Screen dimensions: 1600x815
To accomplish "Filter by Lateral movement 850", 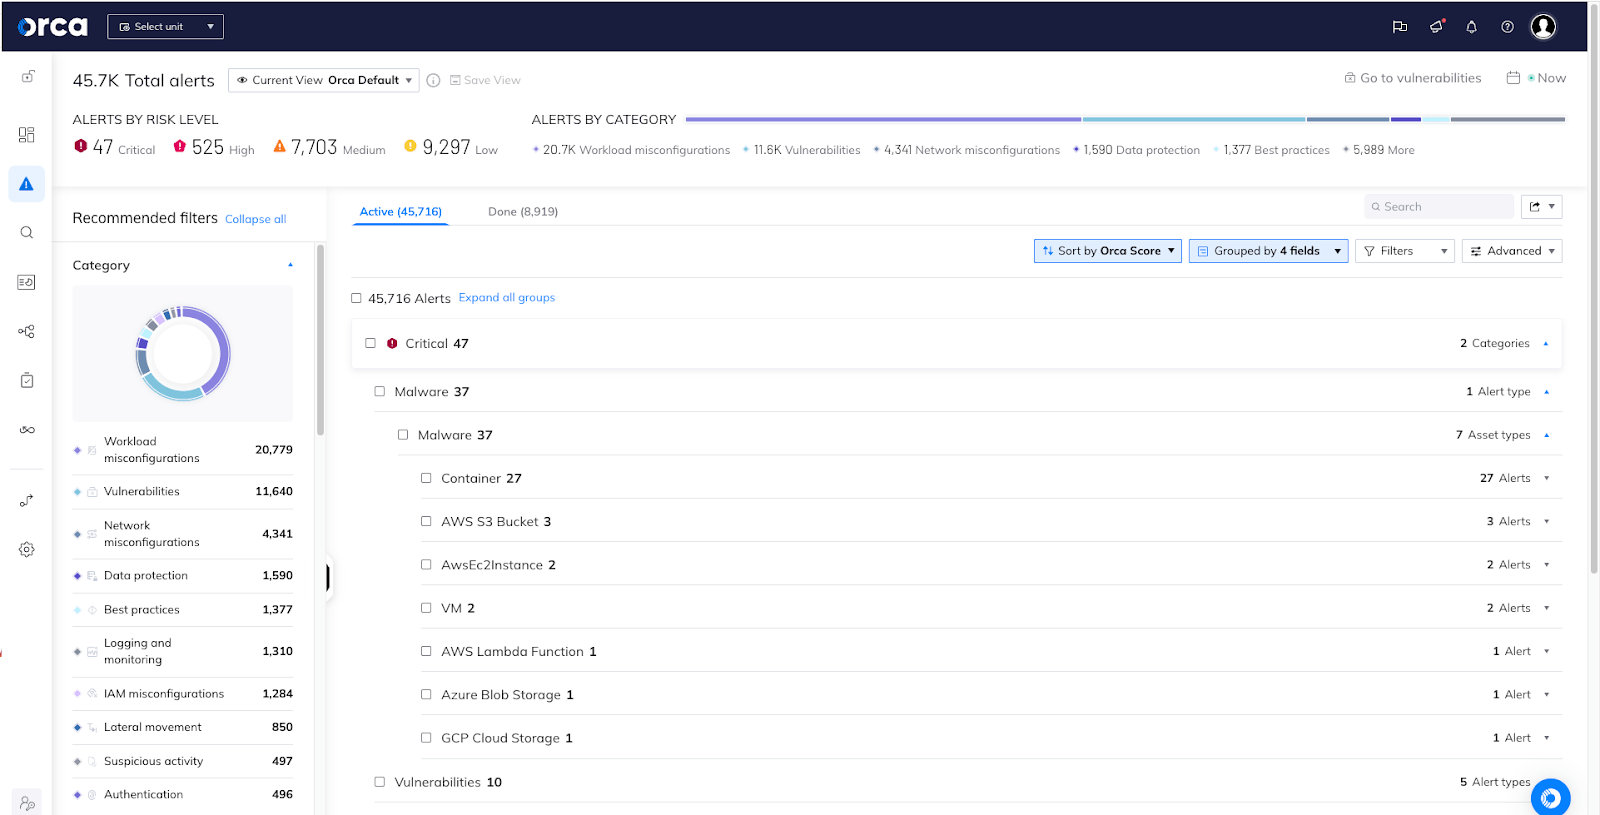I will click(183, 728).
